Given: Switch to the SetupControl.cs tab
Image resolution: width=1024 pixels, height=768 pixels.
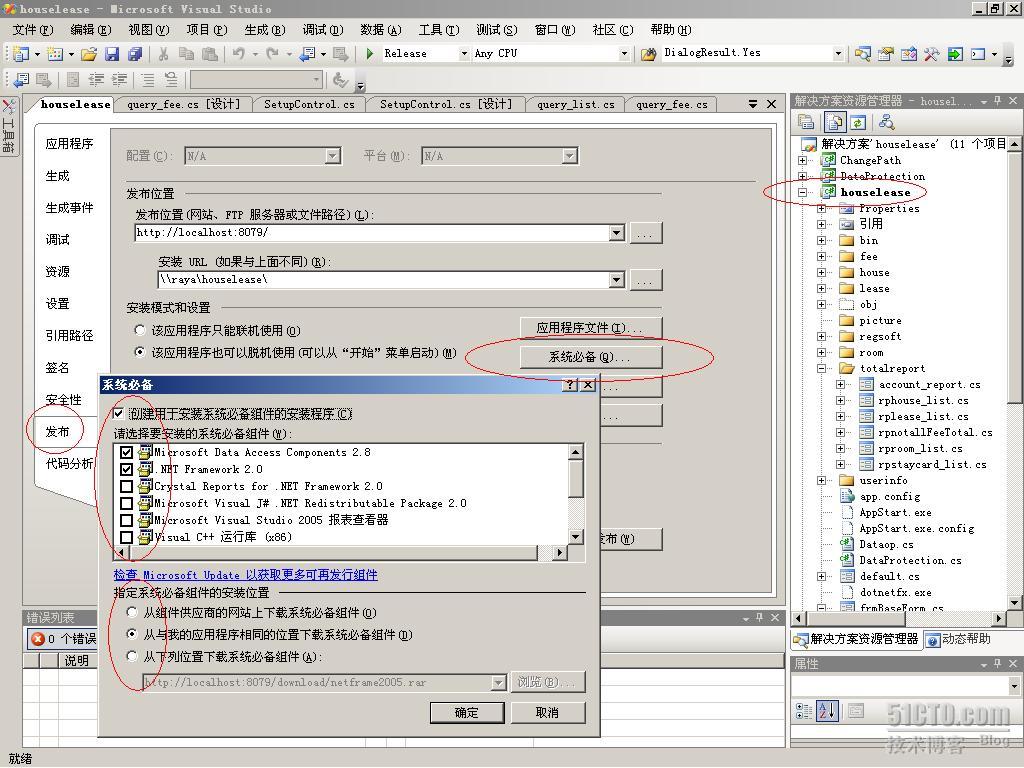Looking at the screenshot, I should tap(309, 104).
